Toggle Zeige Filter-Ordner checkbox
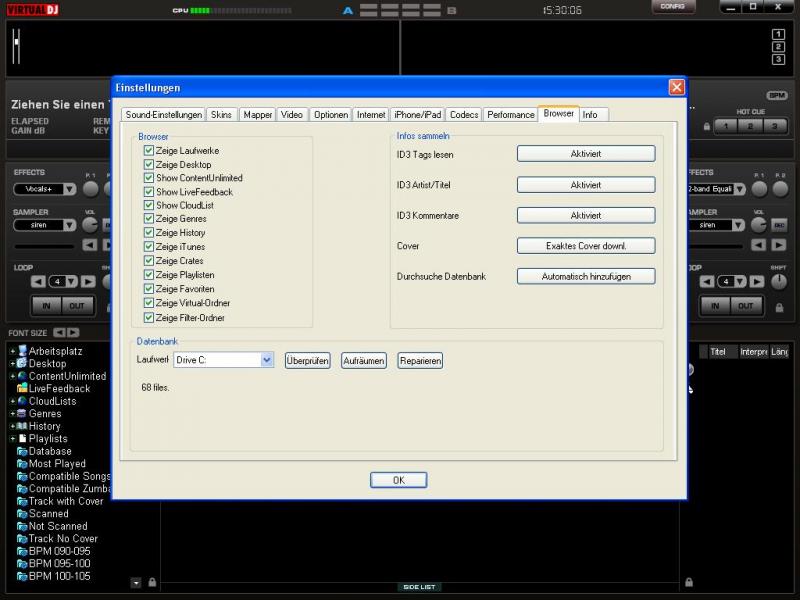Viewport: 800px width, 600px height. click(x=148, y=317)
